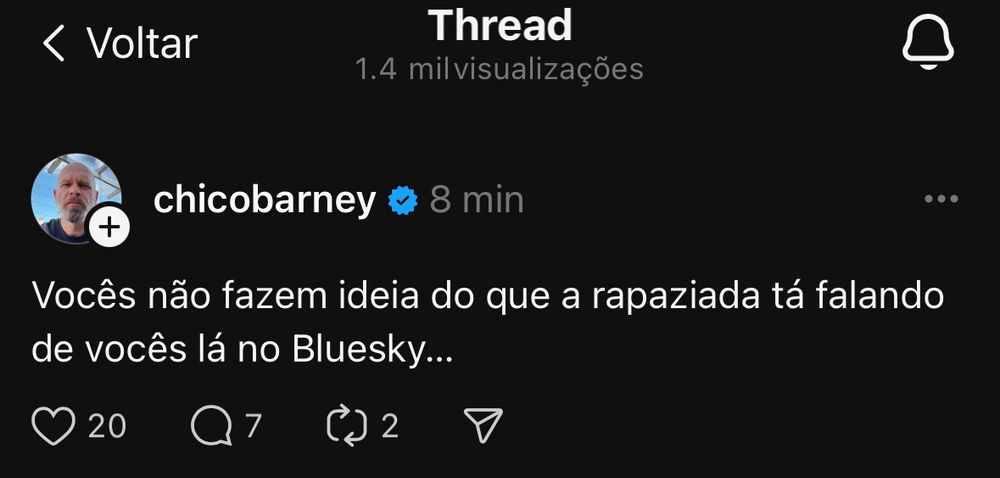This screenshot has width=1000, height=478.
Task: Click the blue verified badge
Action: click(x=403, y=201)
